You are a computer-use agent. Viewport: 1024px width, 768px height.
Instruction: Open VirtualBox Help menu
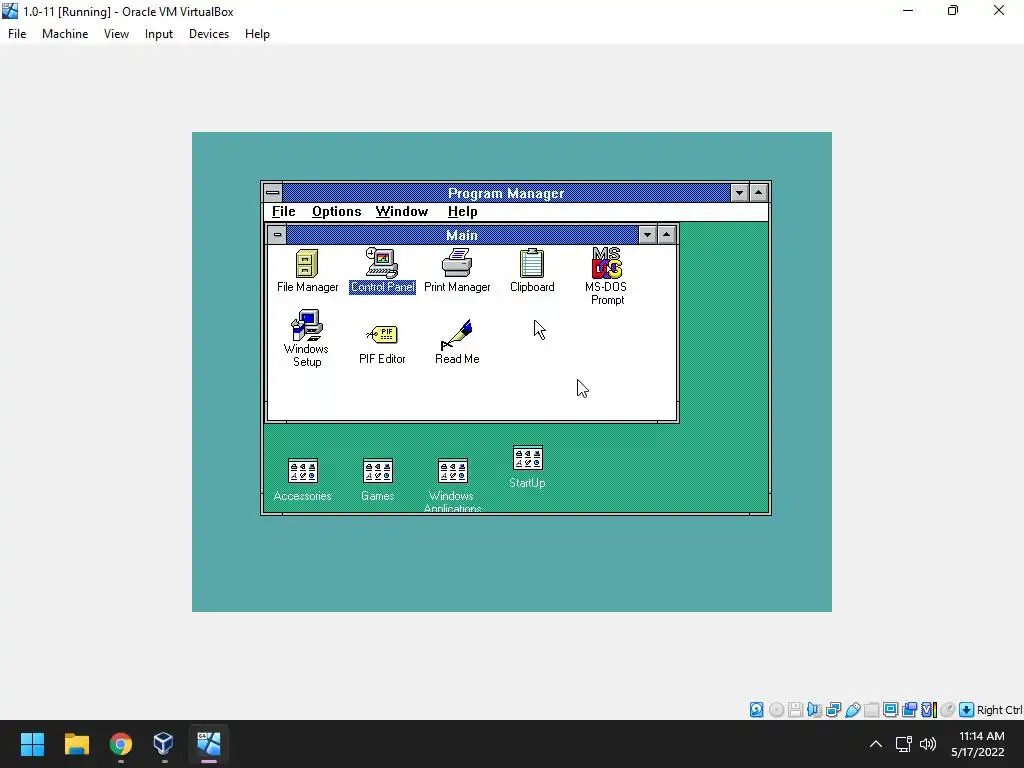(x=257, y=34)
